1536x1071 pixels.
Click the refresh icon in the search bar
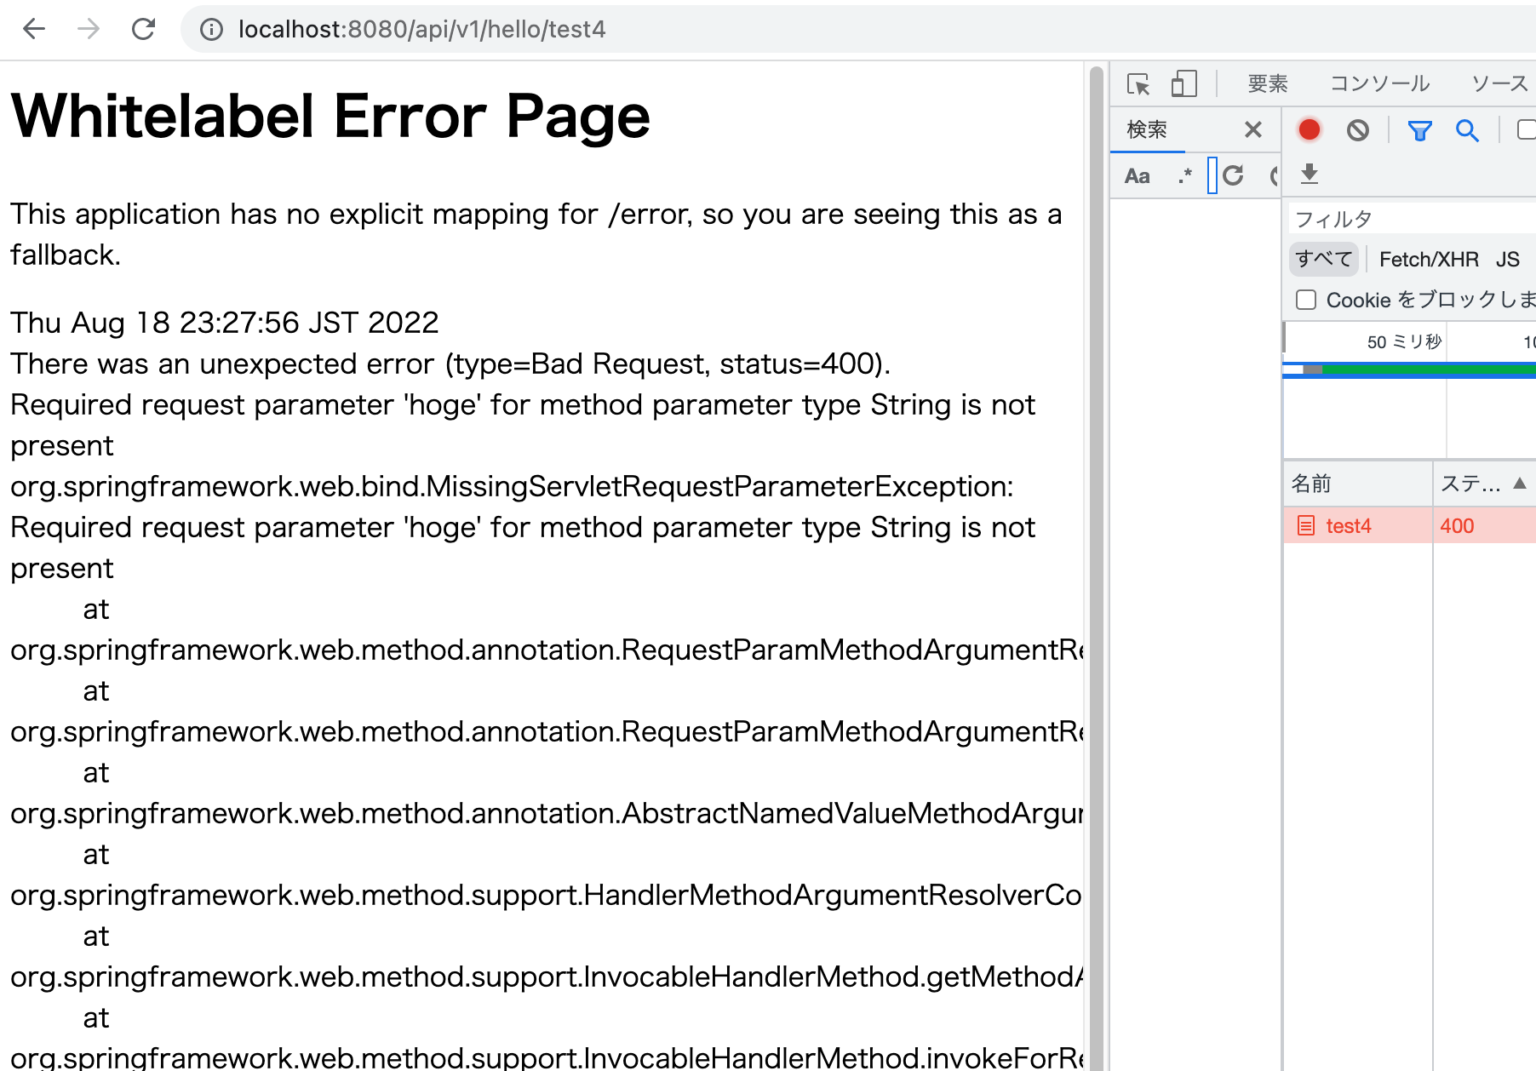point(1233,175)
